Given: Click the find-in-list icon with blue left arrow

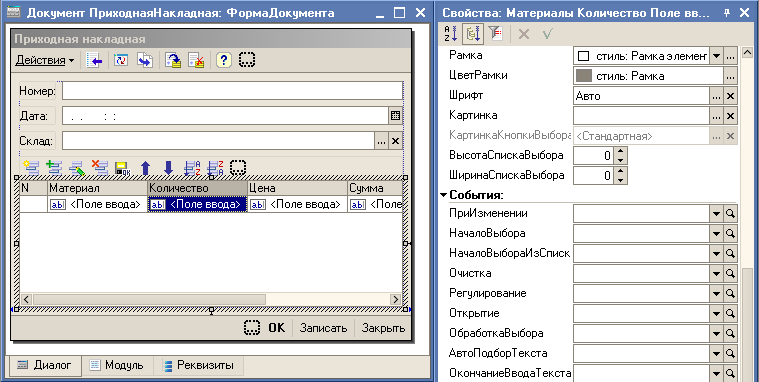Looking at the screenshot, I should coord(94,61).
